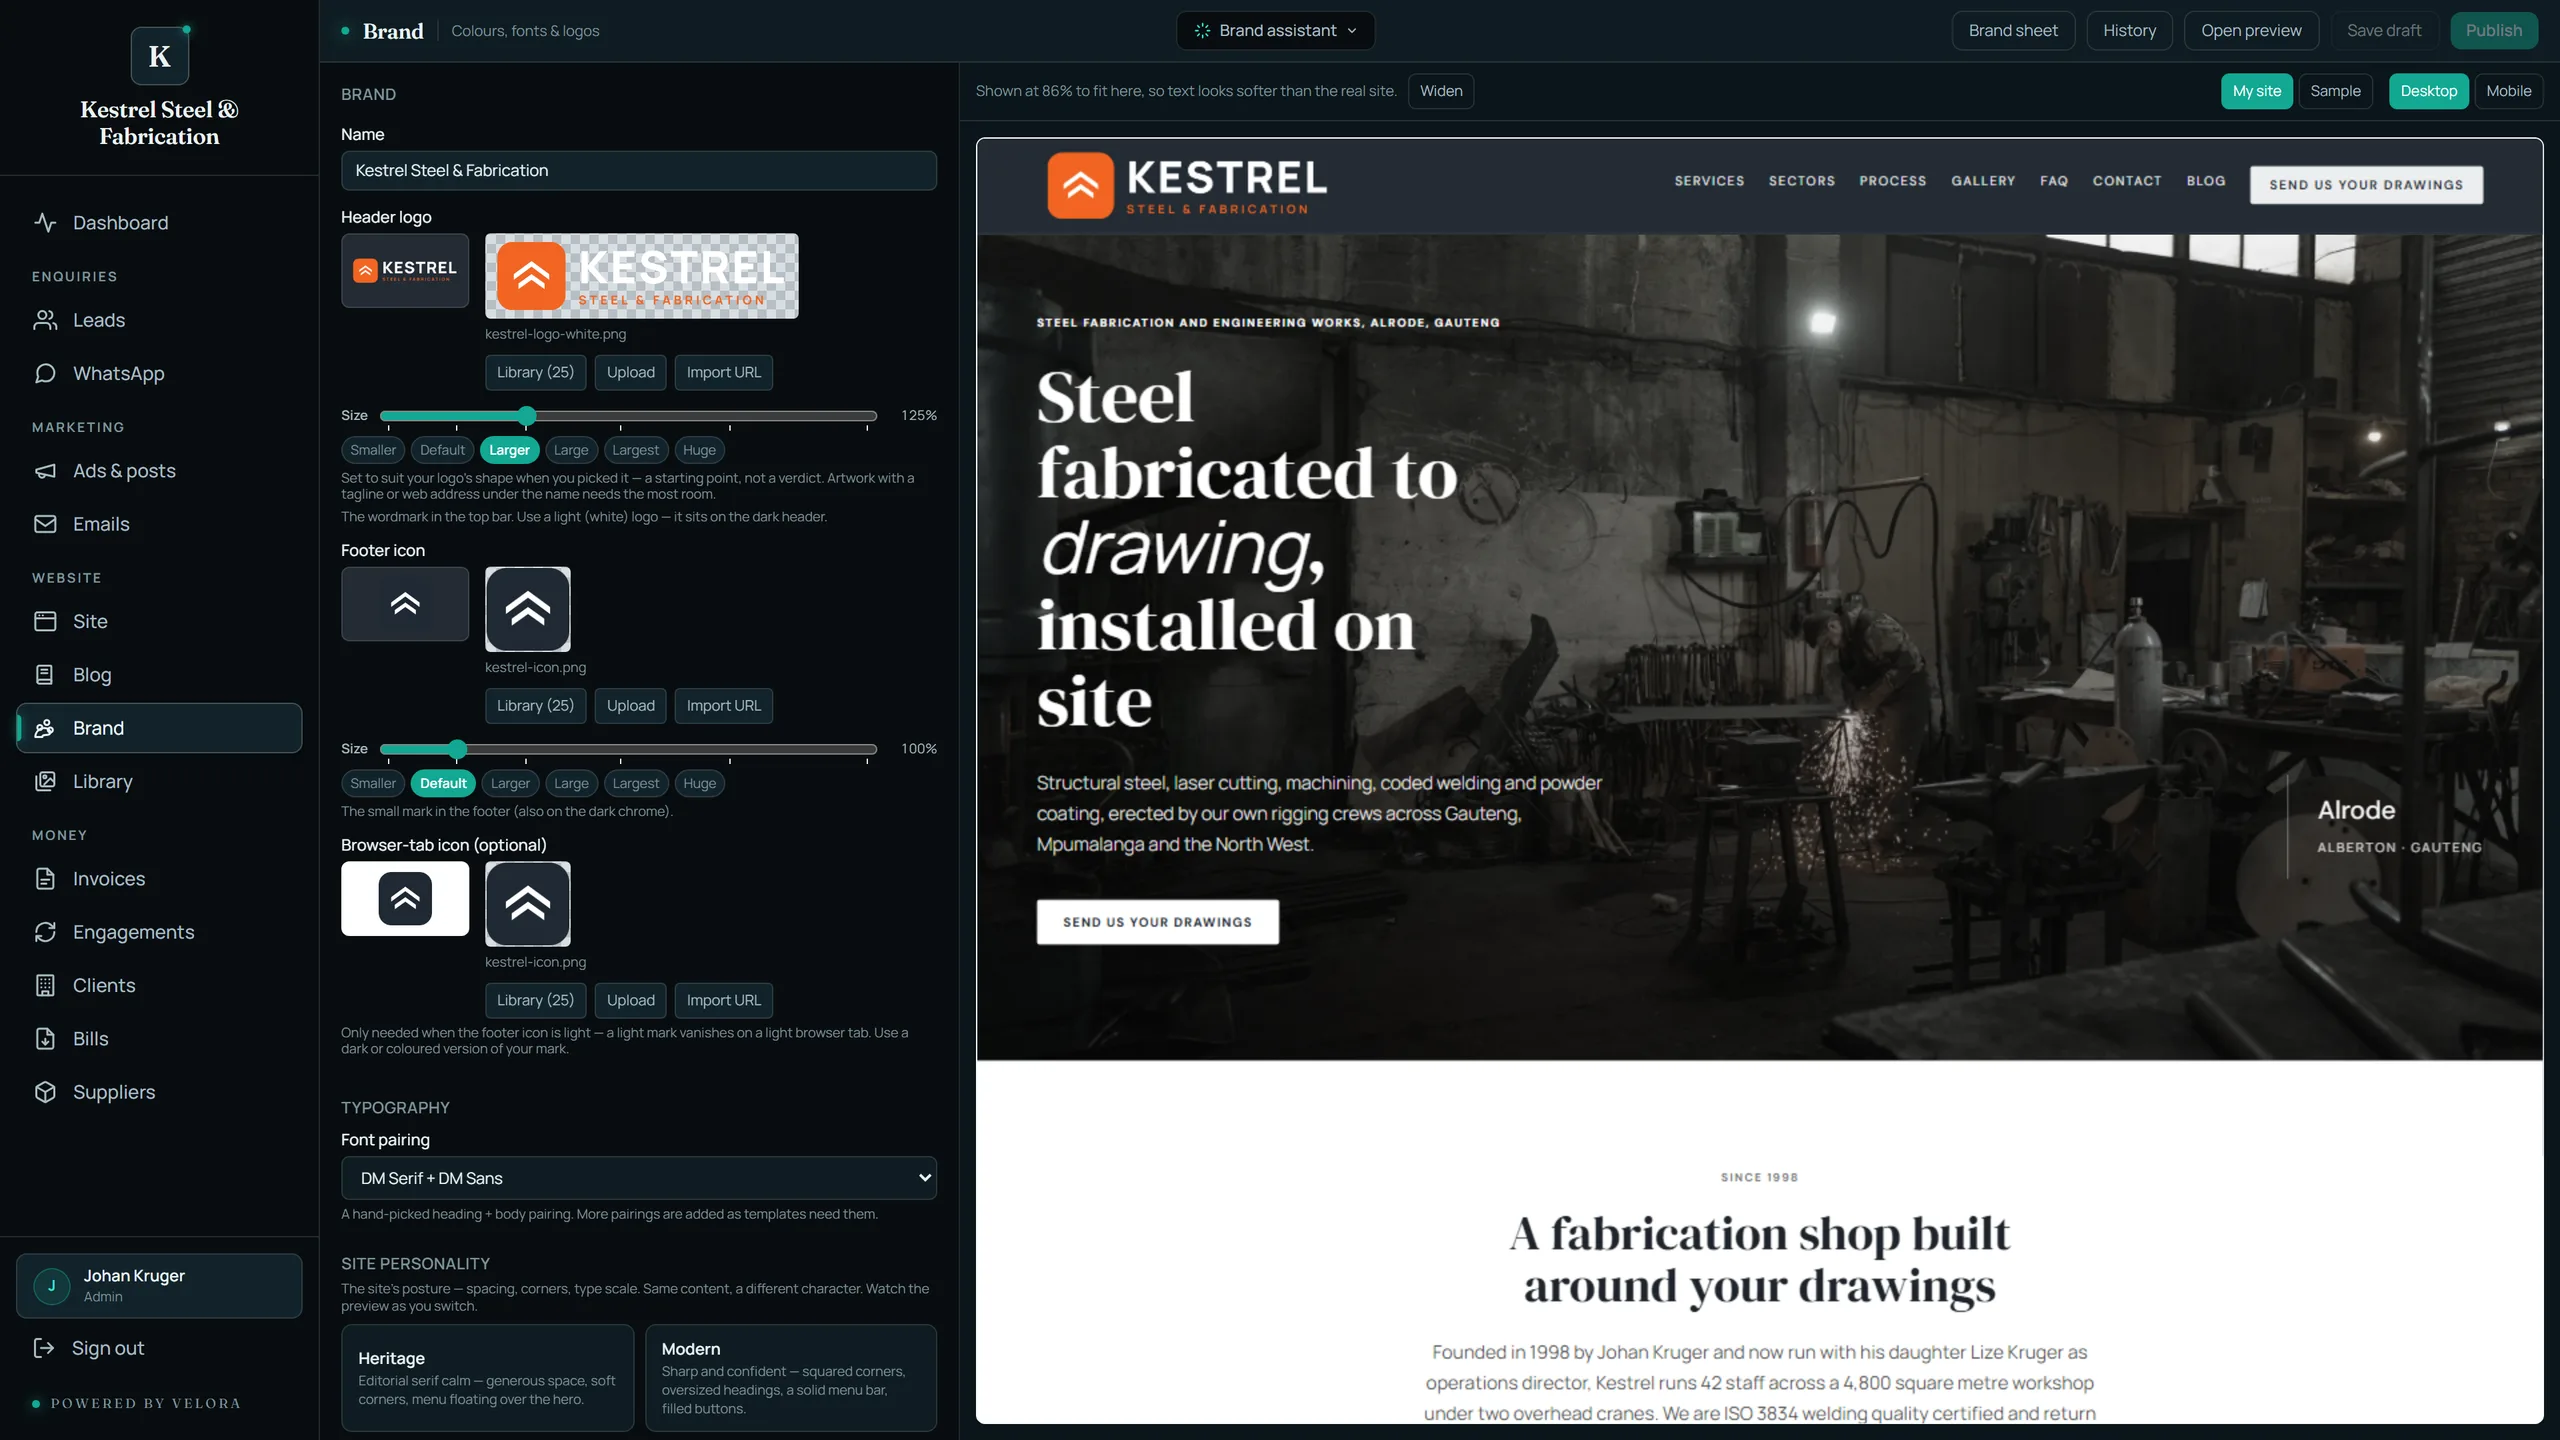Open Johan Kruger account menu
The height and width of the screenshot is (1440, 2560).
click(159, 1286)
